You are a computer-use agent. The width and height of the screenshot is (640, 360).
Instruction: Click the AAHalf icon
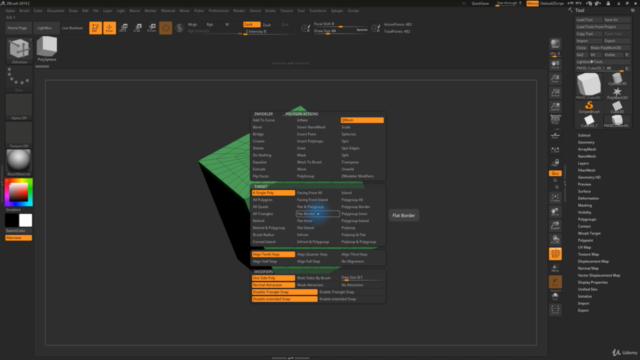[x=555, y=107]
